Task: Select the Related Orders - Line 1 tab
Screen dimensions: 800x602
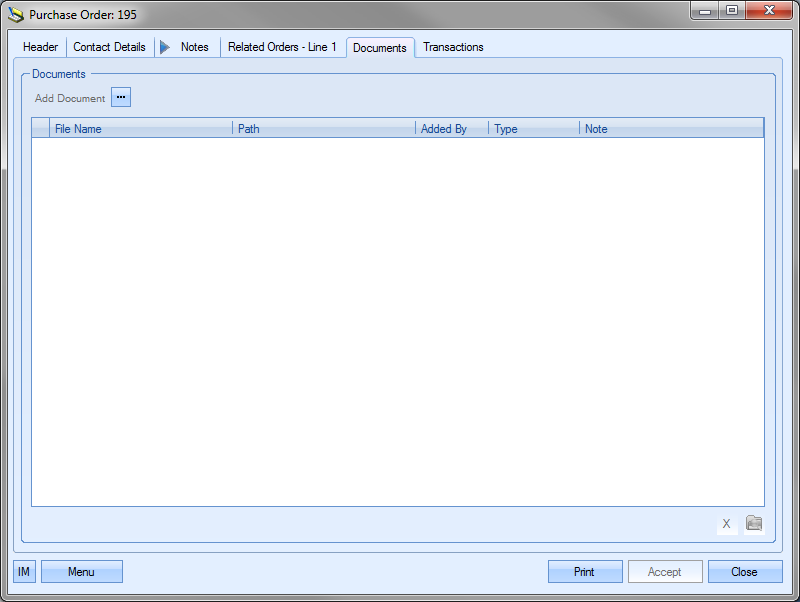Action: tap(282, 47)
